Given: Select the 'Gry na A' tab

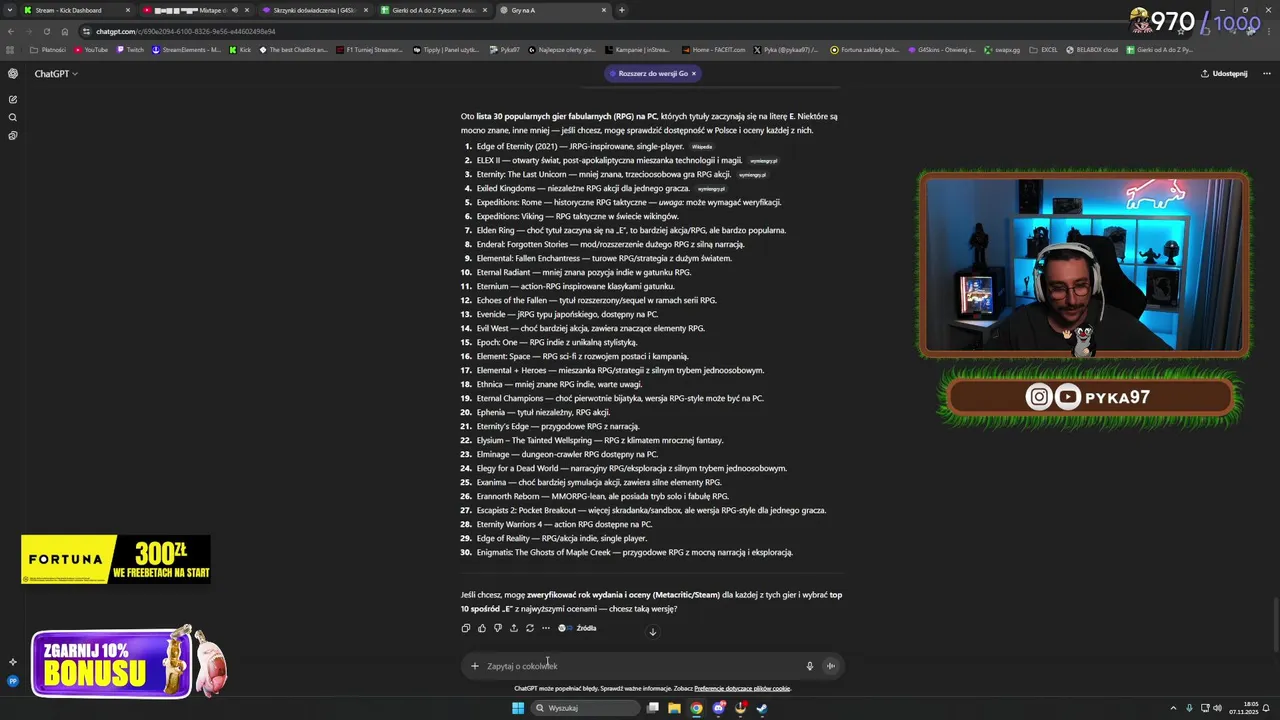Looking at the screenshot, I should 552,10.
